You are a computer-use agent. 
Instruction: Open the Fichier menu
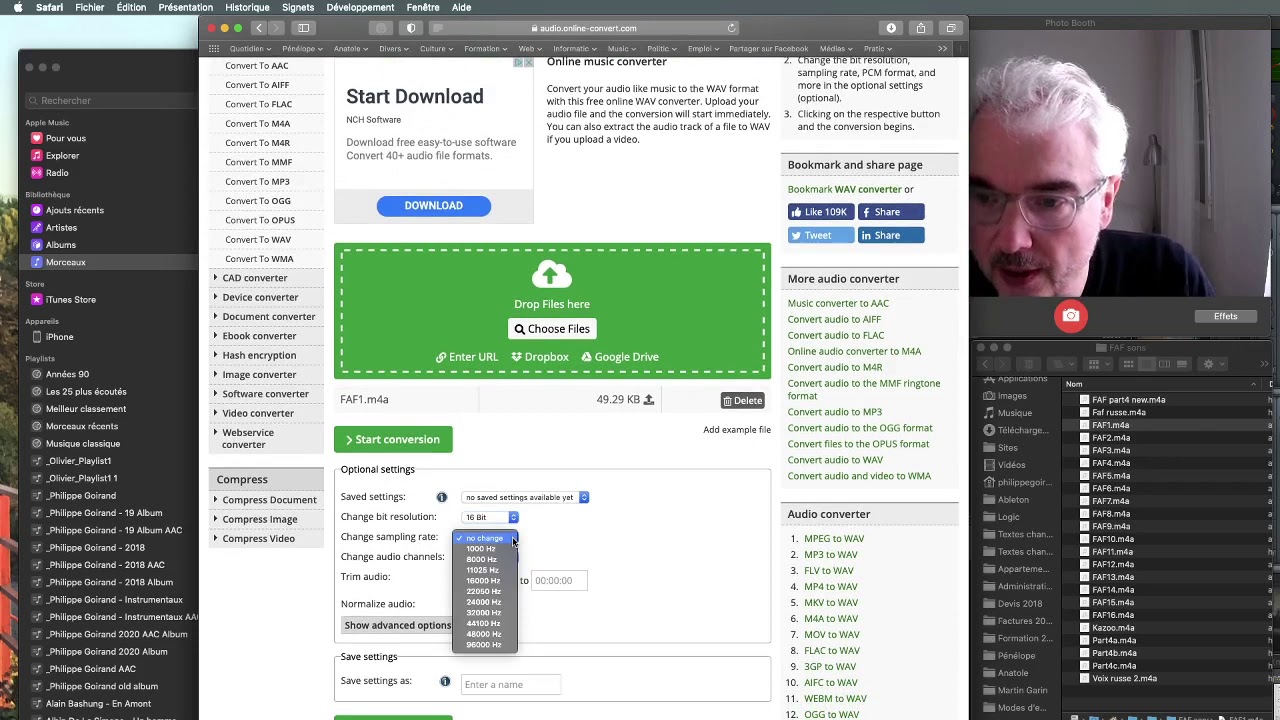89,7
